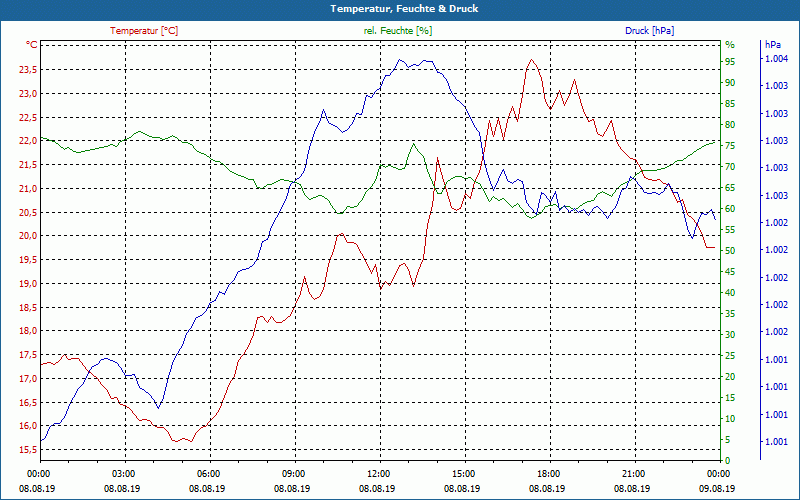Click the "21,5" temperature axis tick
The height and width of the screenshot is (500, 800).
point(28,165)
